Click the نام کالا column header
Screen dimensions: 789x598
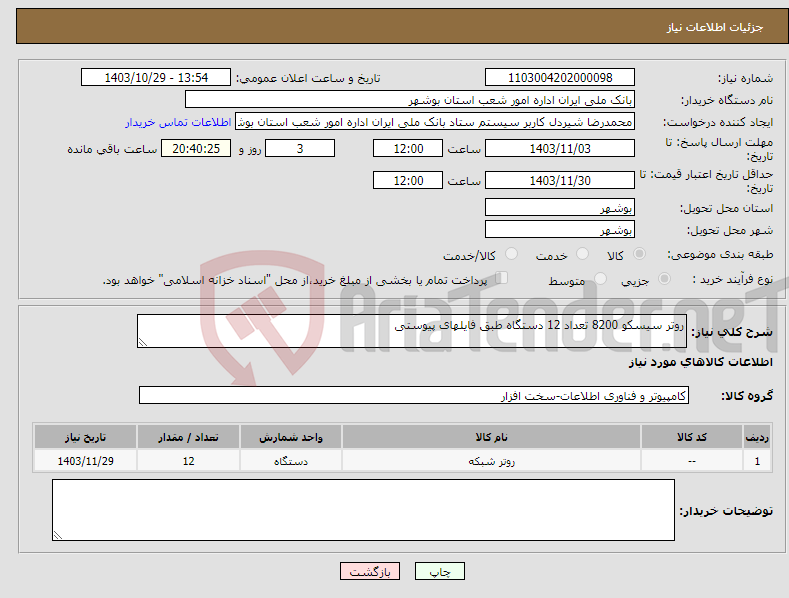pyautogui.click(x=492, y=437)
